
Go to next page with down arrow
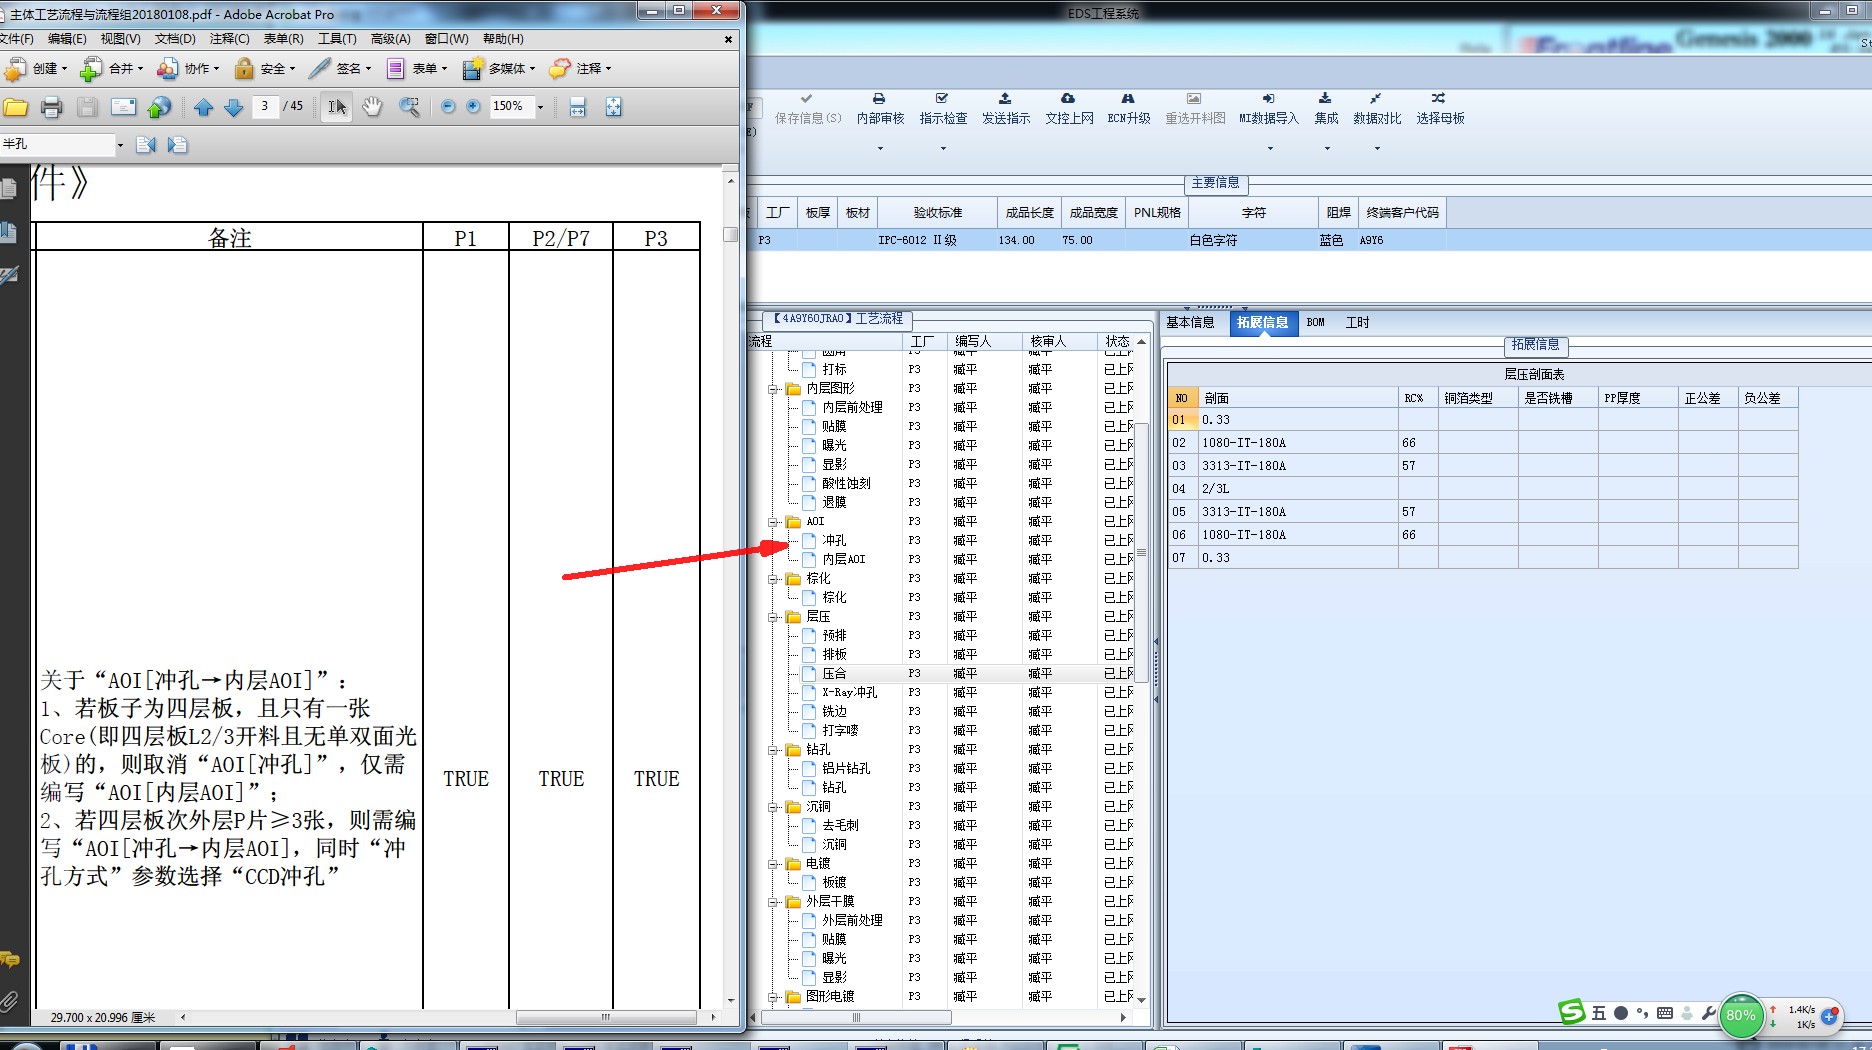pyautogui.click(x=234, y=107)
